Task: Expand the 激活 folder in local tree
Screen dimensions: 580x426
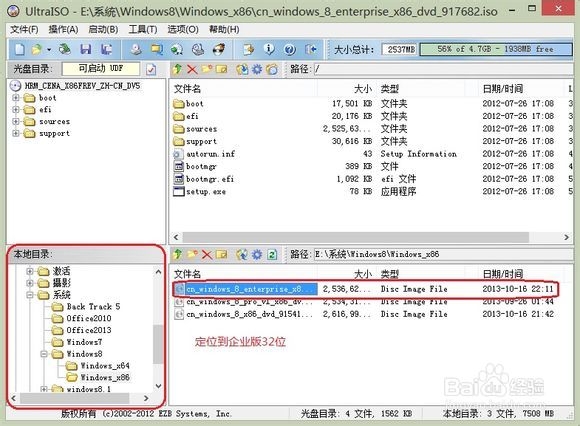Action: coord(30,271)
